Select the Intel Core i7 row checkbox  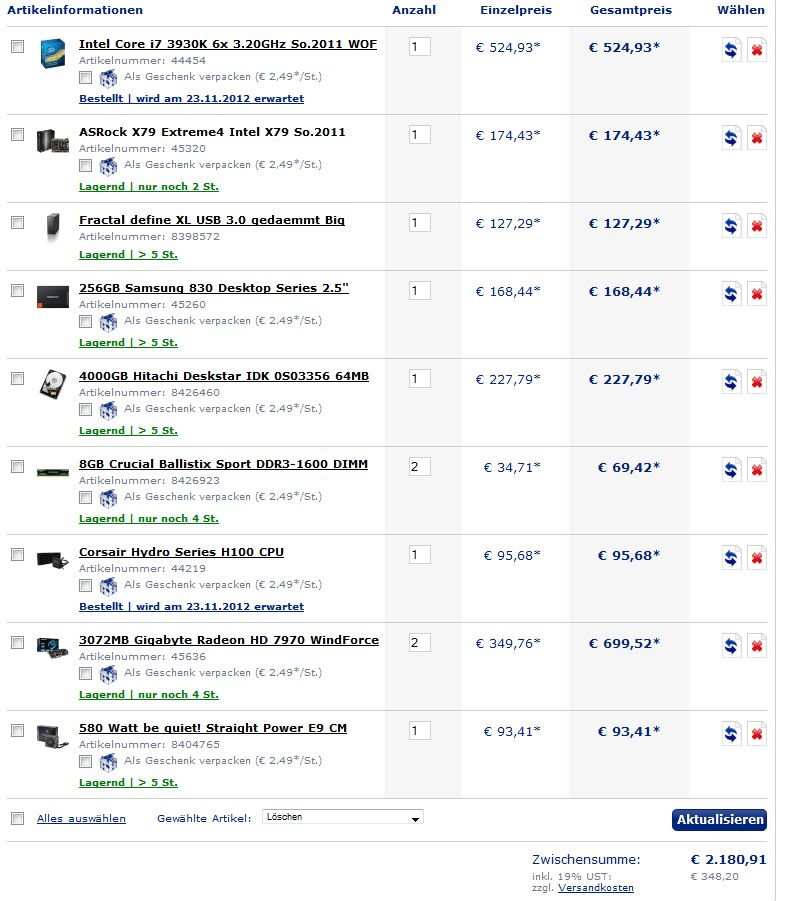tap(17, 47)
